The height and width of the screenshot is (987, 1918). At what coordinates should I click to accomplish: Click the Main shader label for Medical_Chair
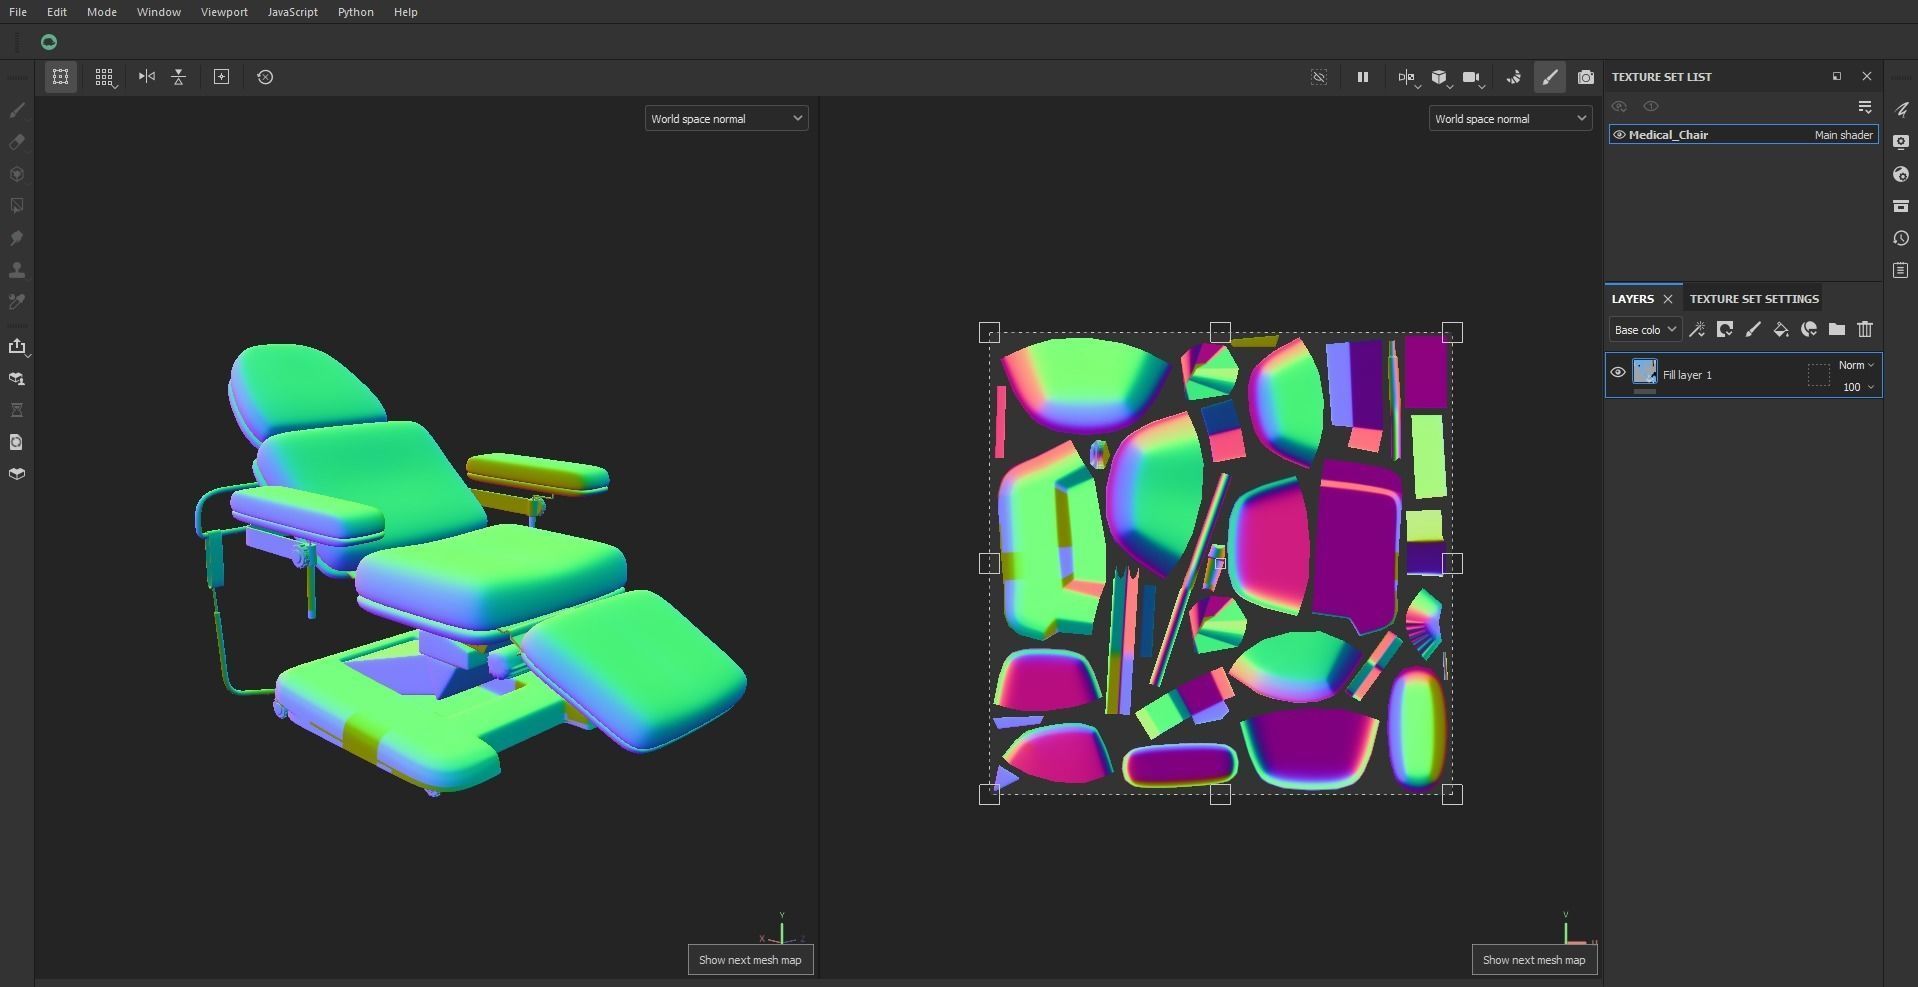(1844, 135)
